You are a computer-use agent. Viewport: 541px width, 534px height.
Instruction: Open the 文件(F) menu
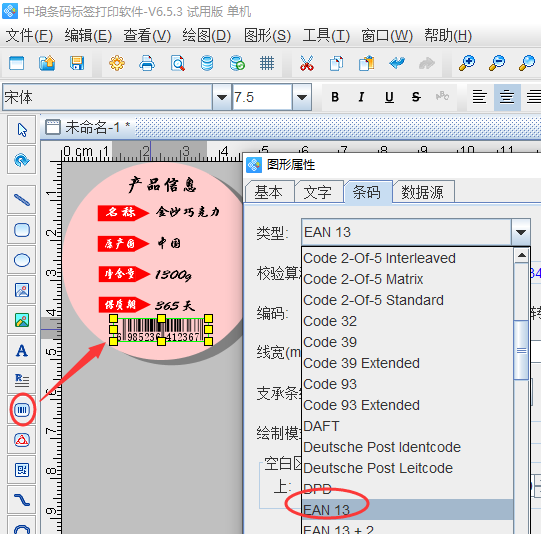(29, 36)
